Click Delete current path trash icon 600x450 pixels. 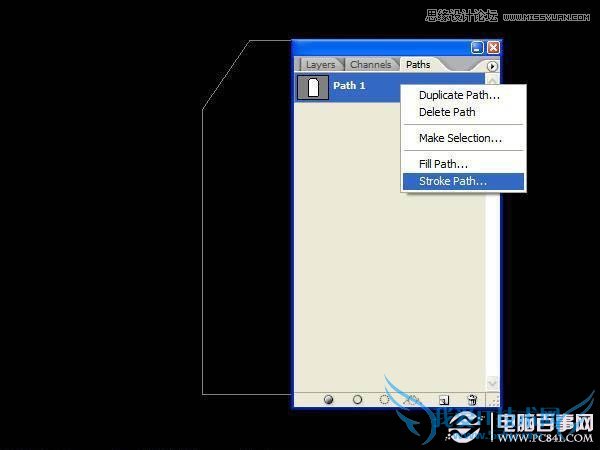[x=472, y=399]
